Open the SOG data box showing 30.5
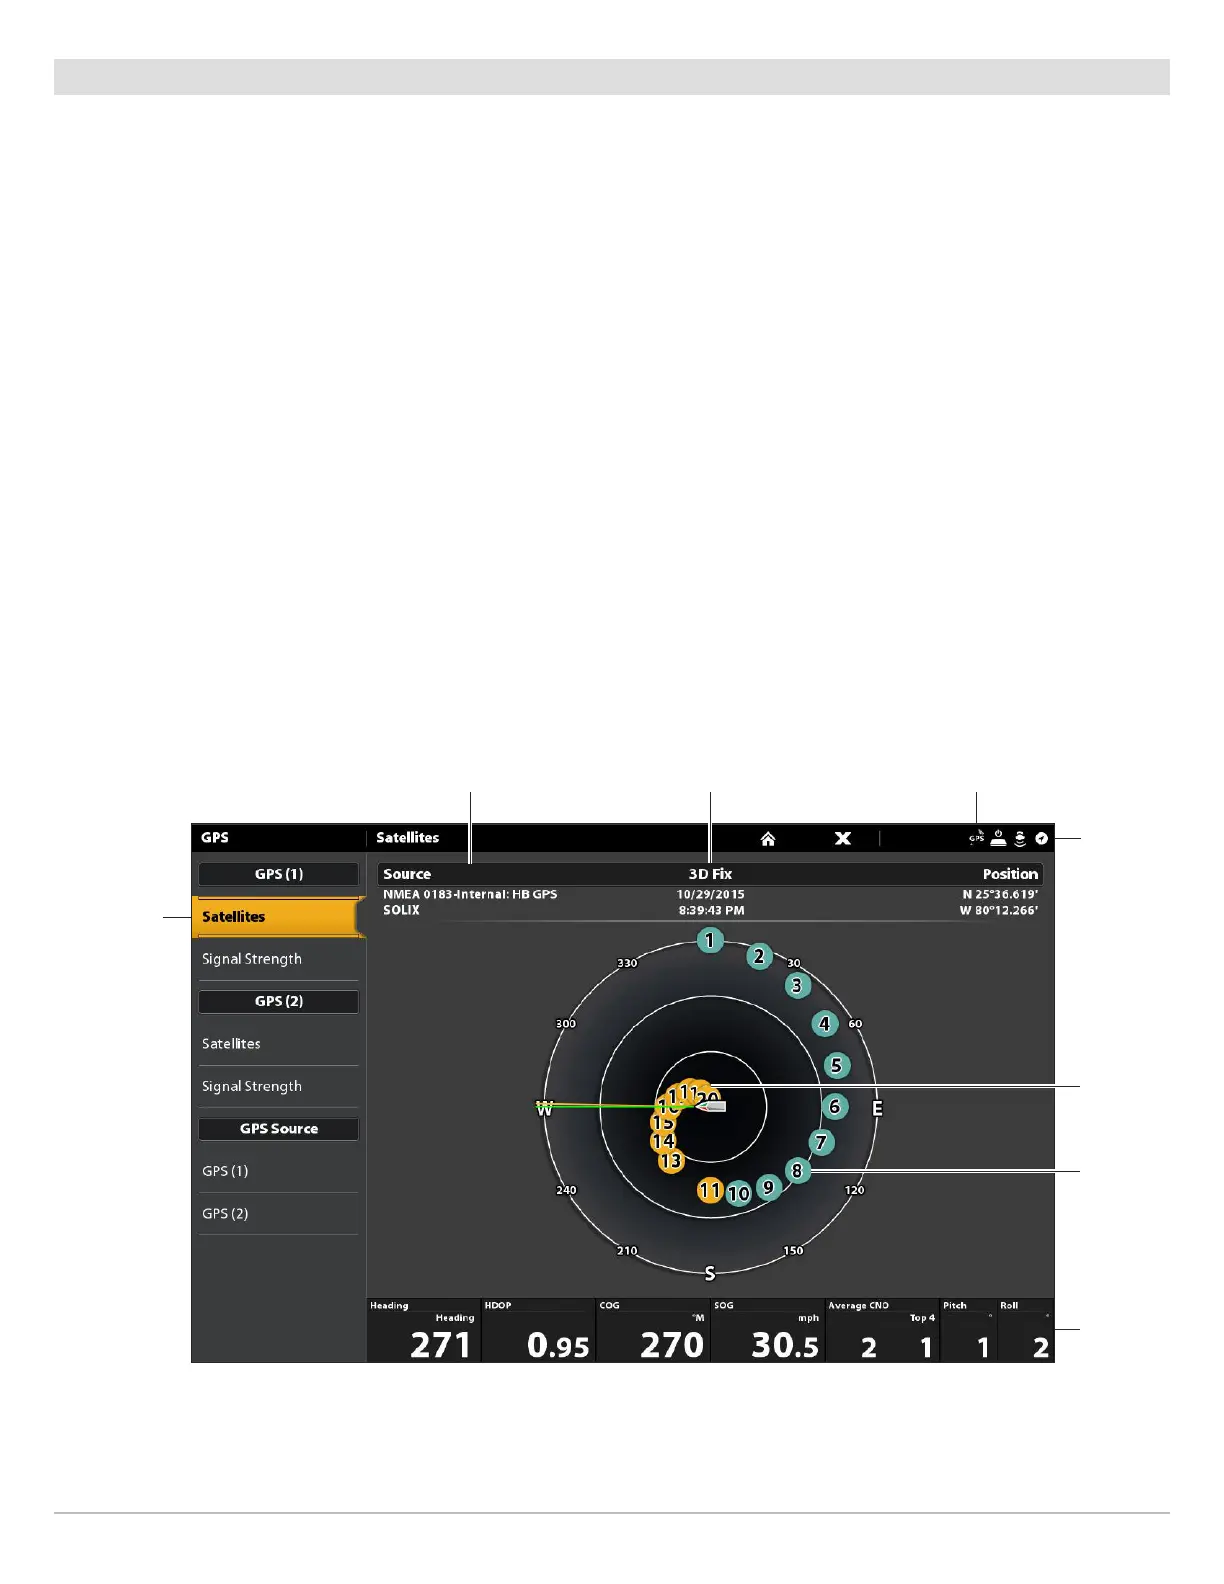This screenshot has width=1224, height=1584. (x=767, y=1331)
